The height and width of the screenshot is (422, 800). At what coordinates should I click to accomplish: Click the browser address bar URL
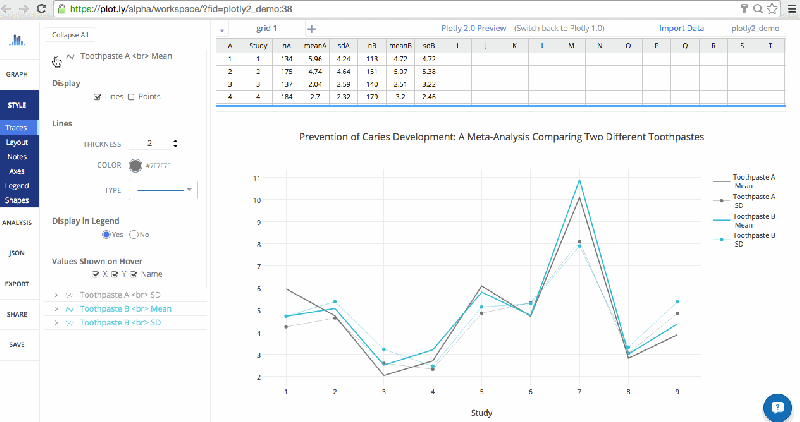click(x=181, y=9)
